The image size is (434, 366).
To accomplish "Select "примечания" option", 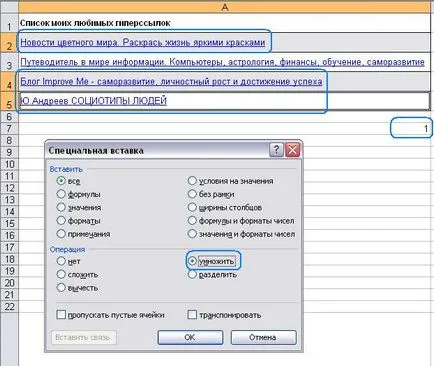I will [x=61, y=234].
